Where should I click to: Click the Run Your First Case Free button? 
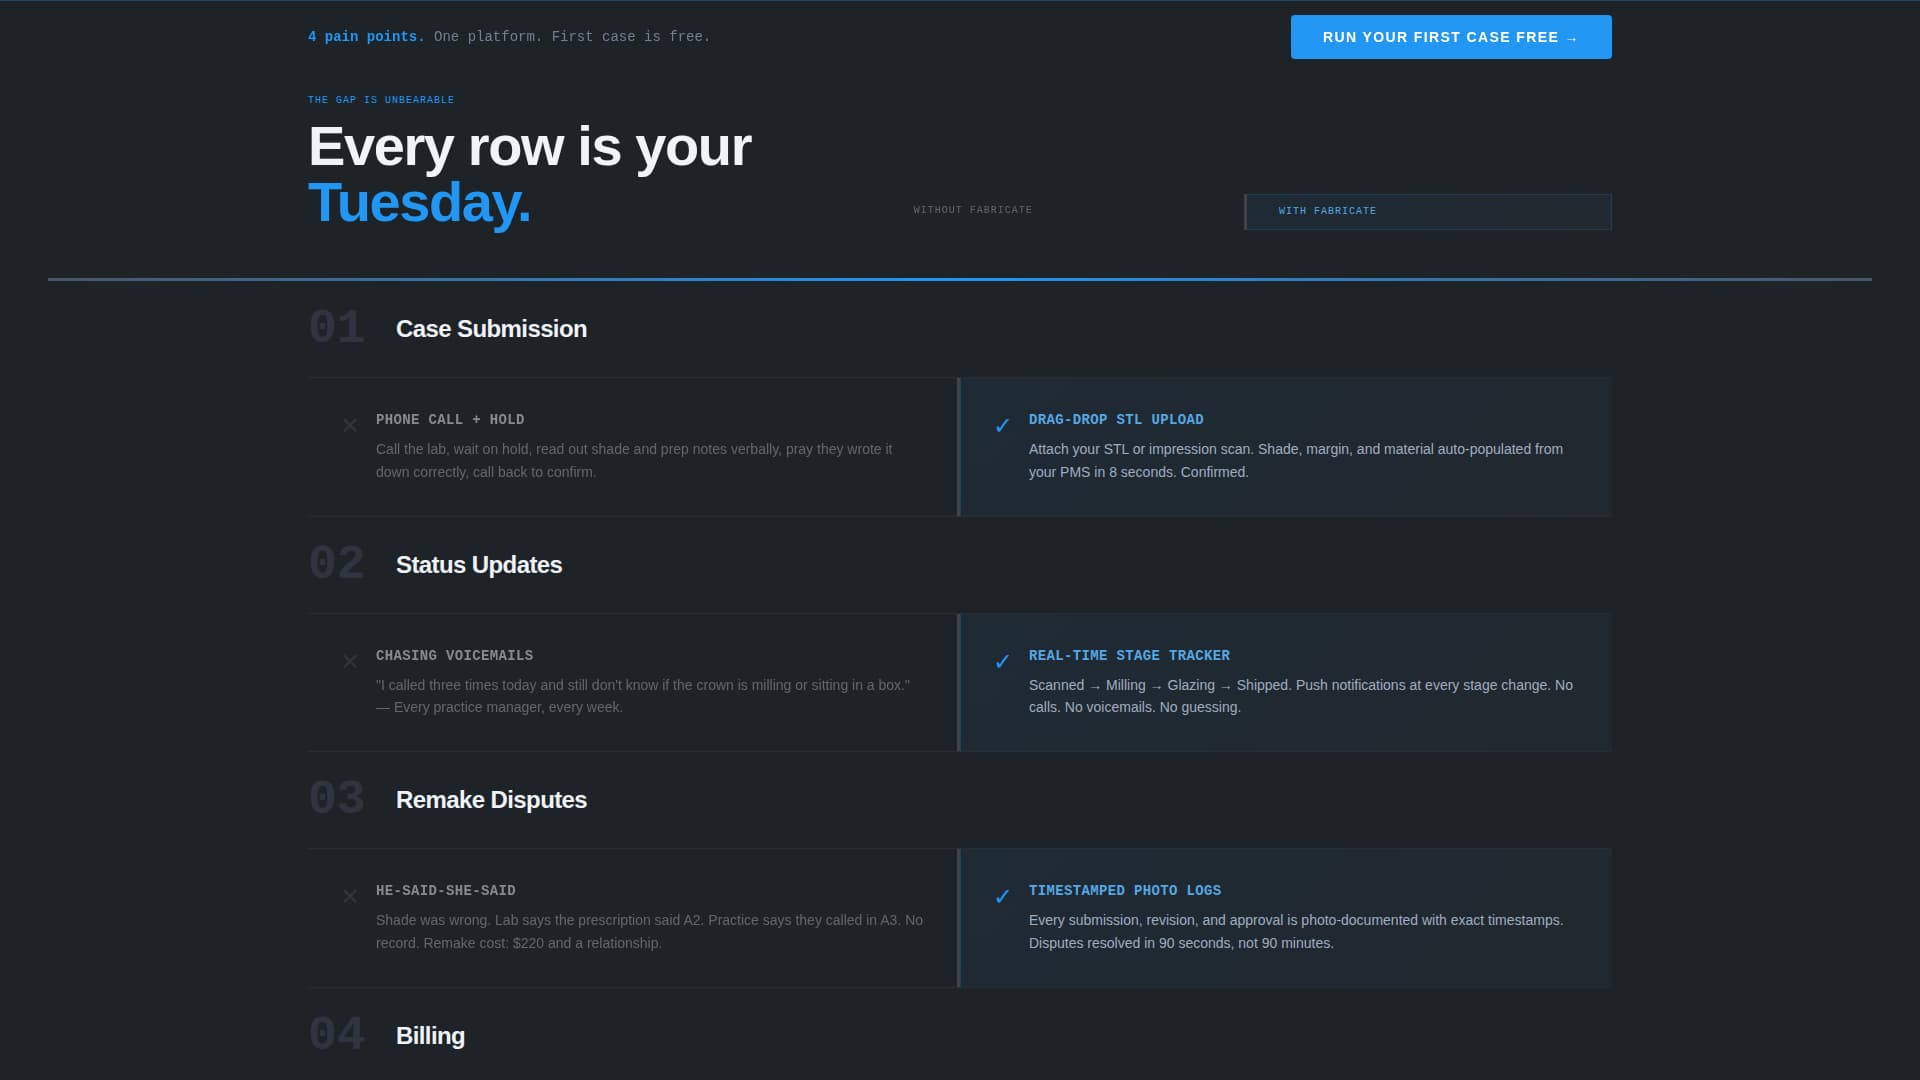tap(1451, 37)
